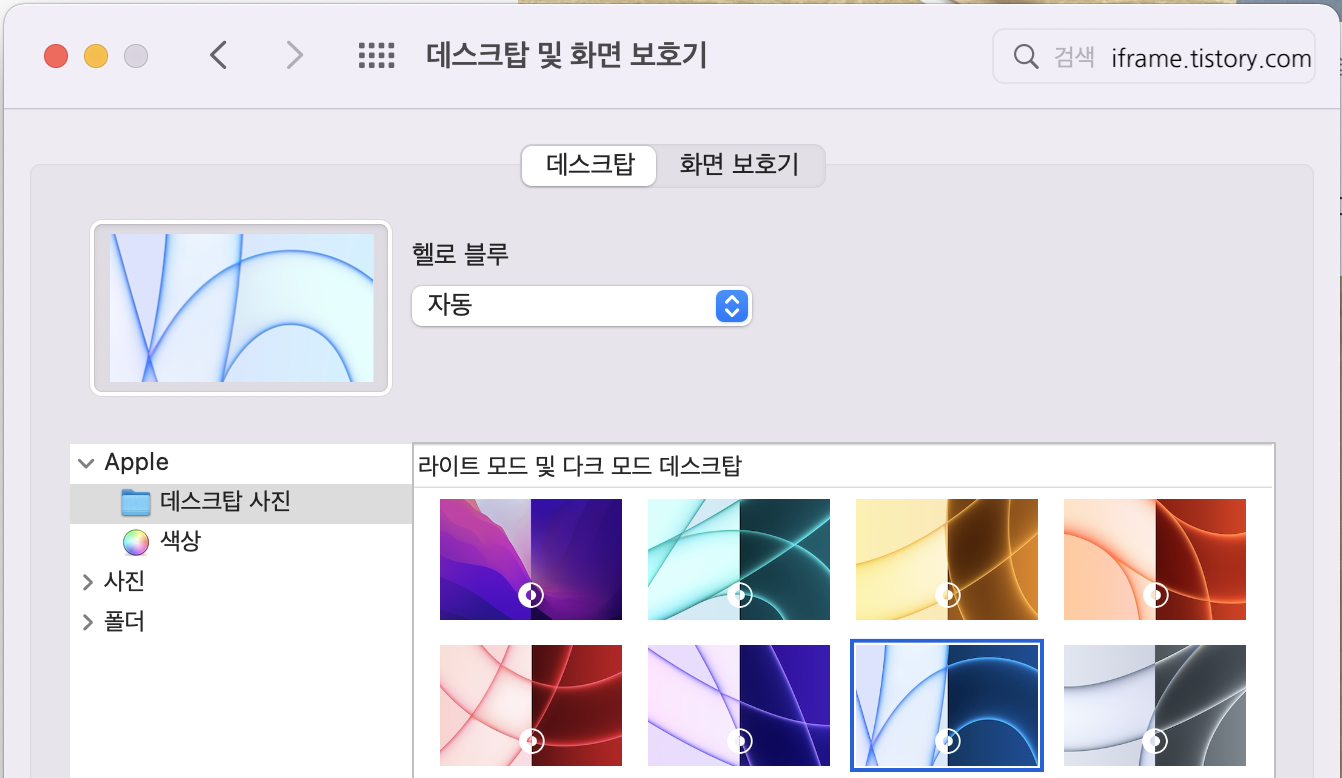Expand the 폴더 sidebar group
This screenshot has width=1342, height=778.
(88, 622)
